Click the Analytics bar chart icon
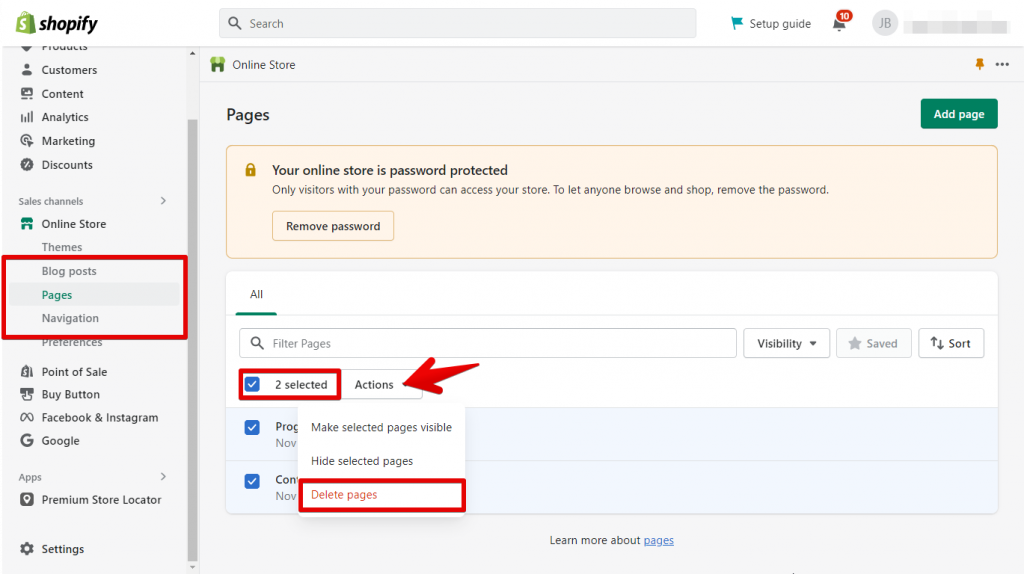Image resolution: width=1024 pixels, height=574 pixels. pyautogui.click(x=27, y=117)
